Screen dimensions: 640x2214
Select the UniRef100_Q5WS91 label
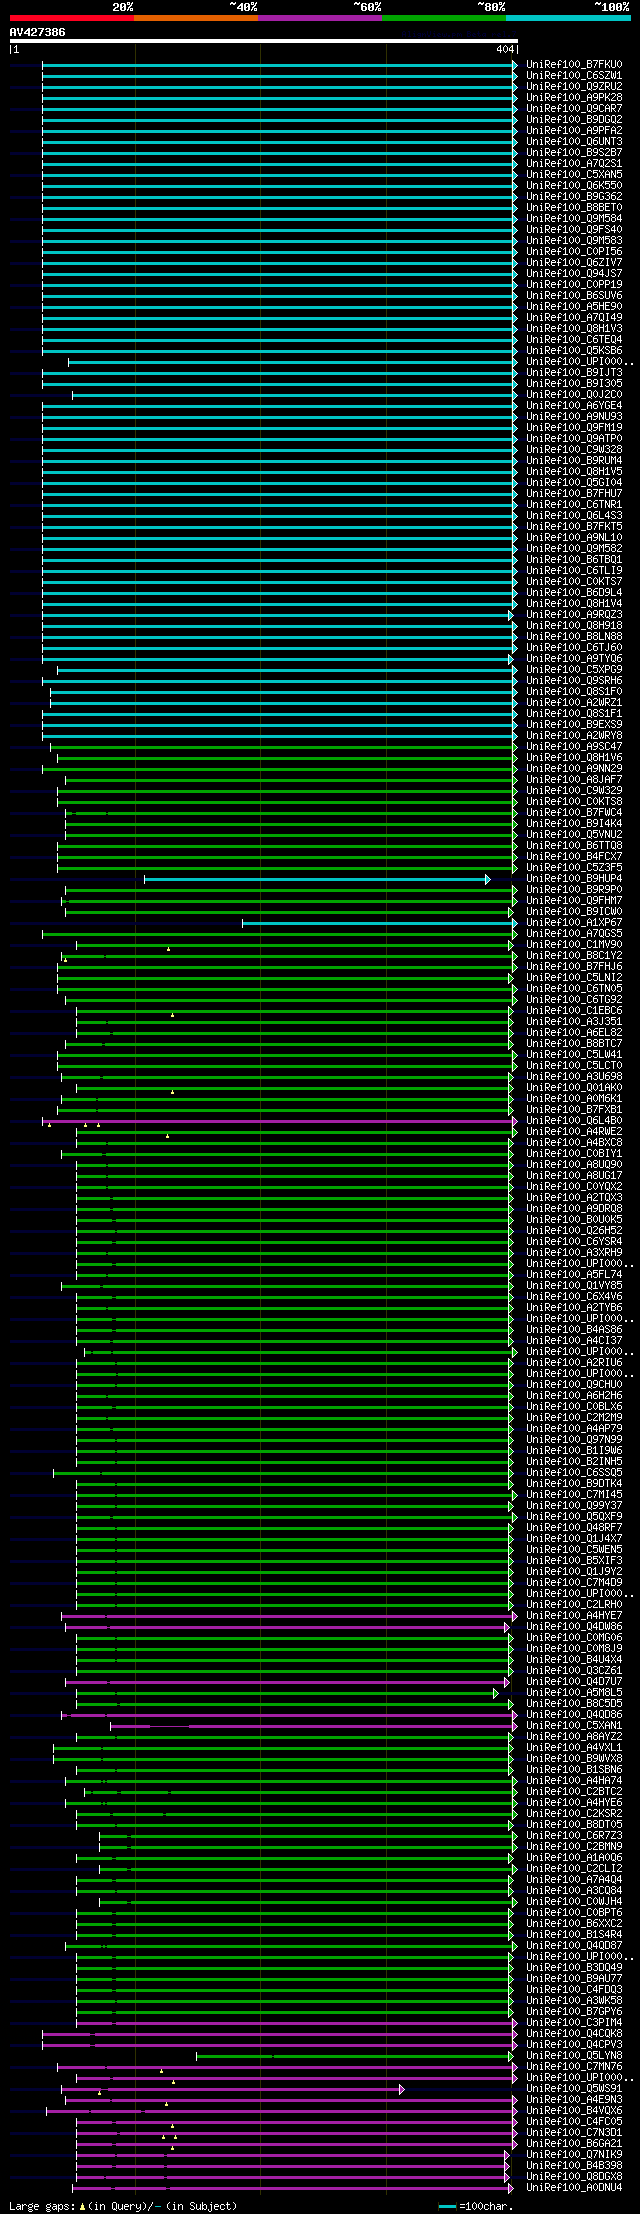coord(574,2089)
